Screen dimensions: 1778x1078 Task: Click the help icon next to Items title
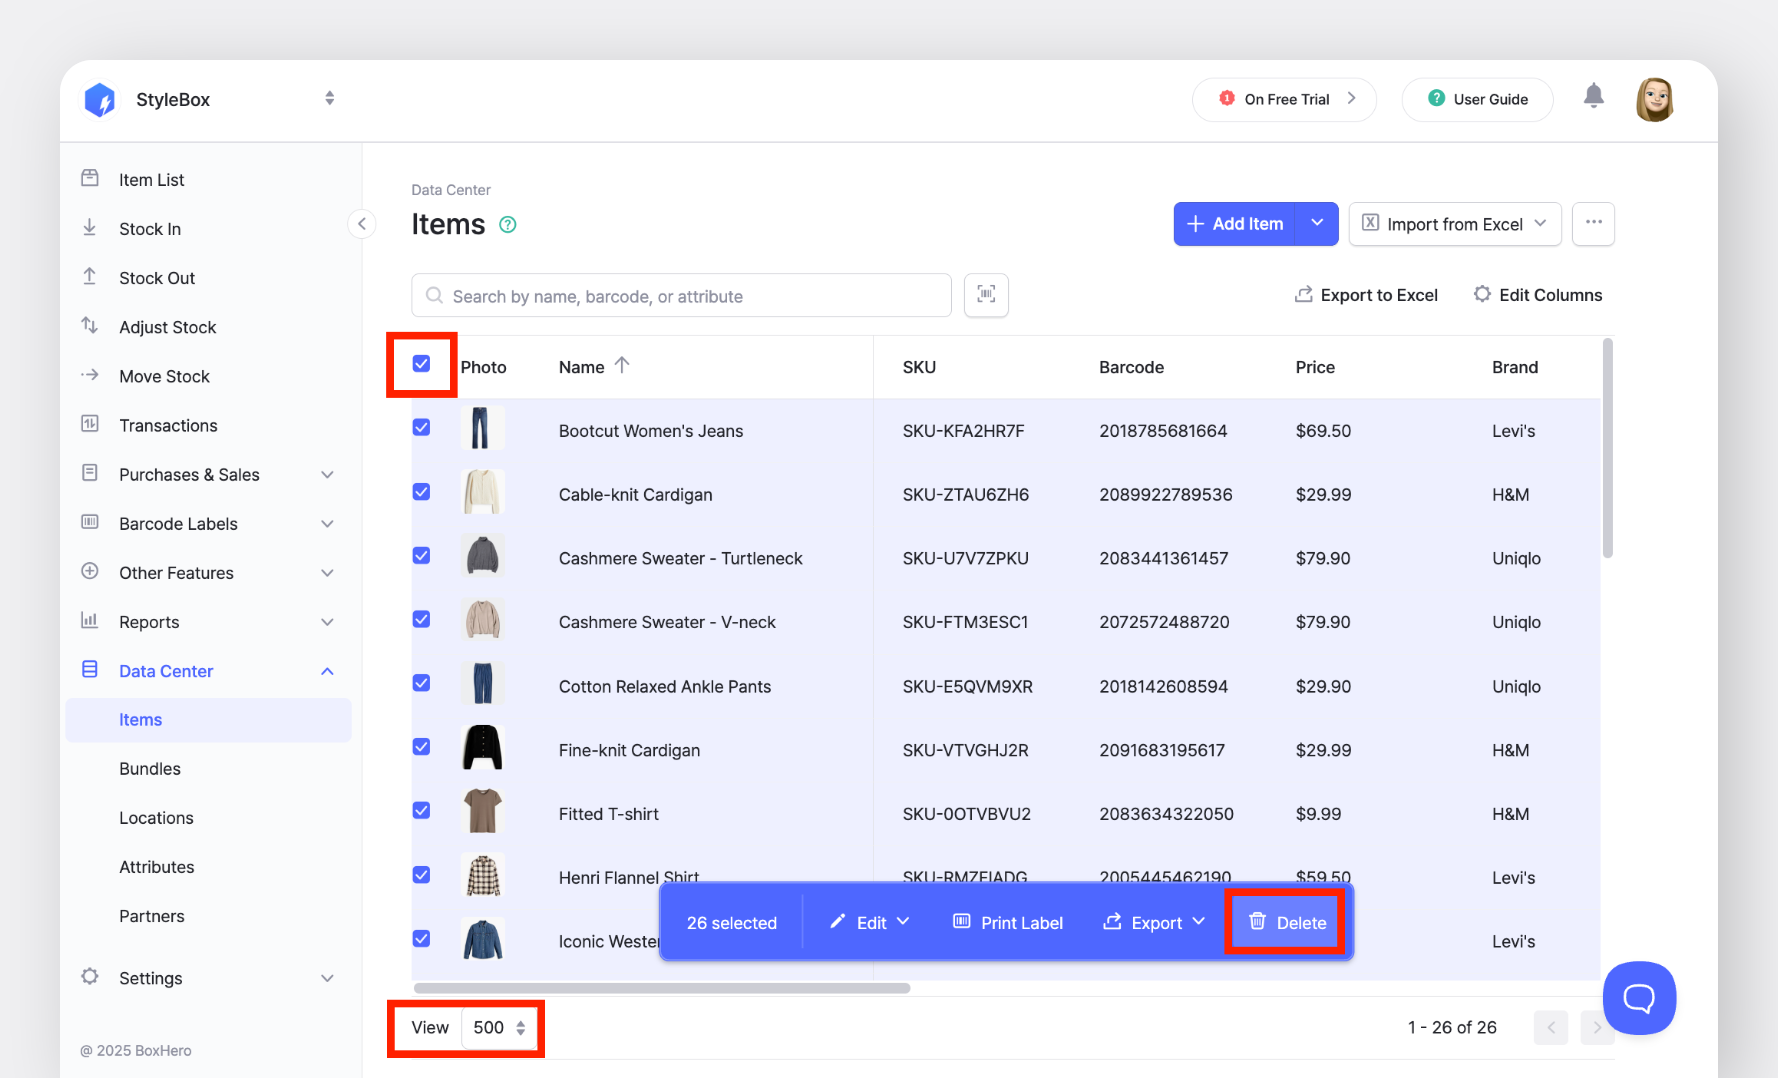[x=508, y=225]
